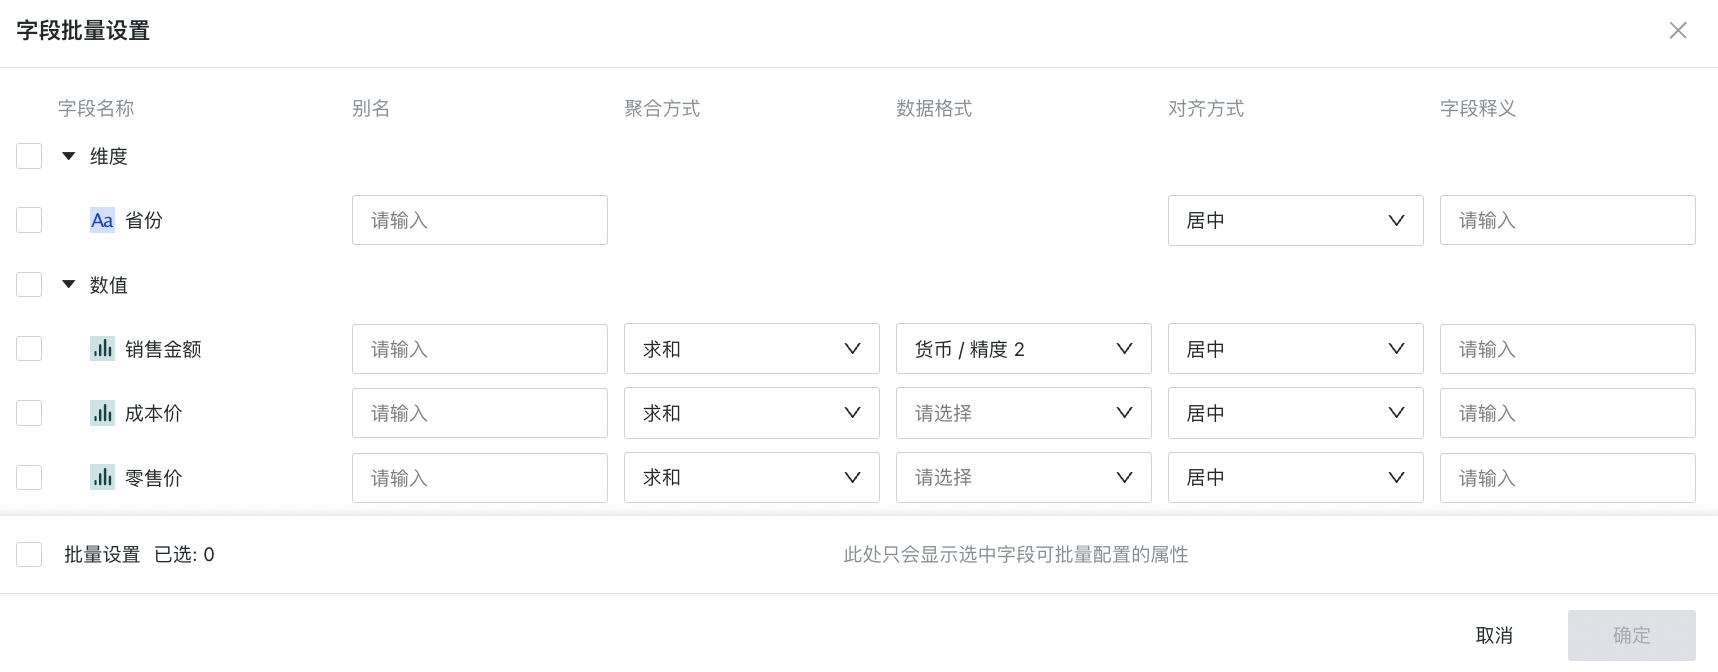Open the 居中 alignment dropdown for 成本价

pos(1295,413)
